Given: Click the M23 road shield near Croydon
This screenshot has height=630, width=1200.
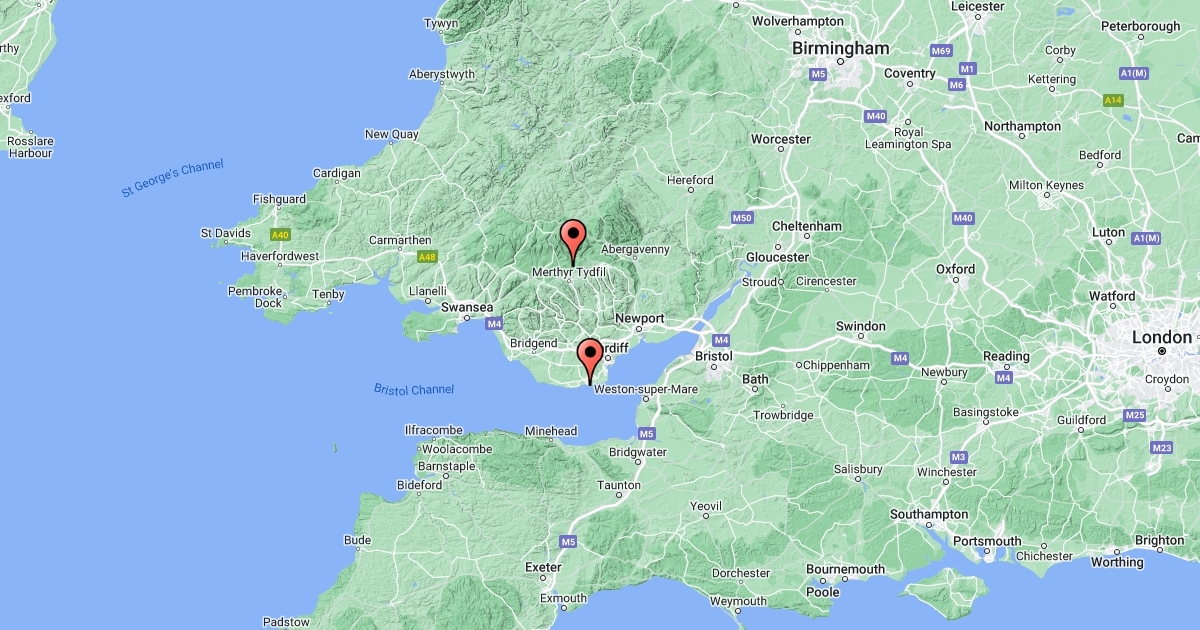Looking at the screenshot, I should (x=1161, y=448).
